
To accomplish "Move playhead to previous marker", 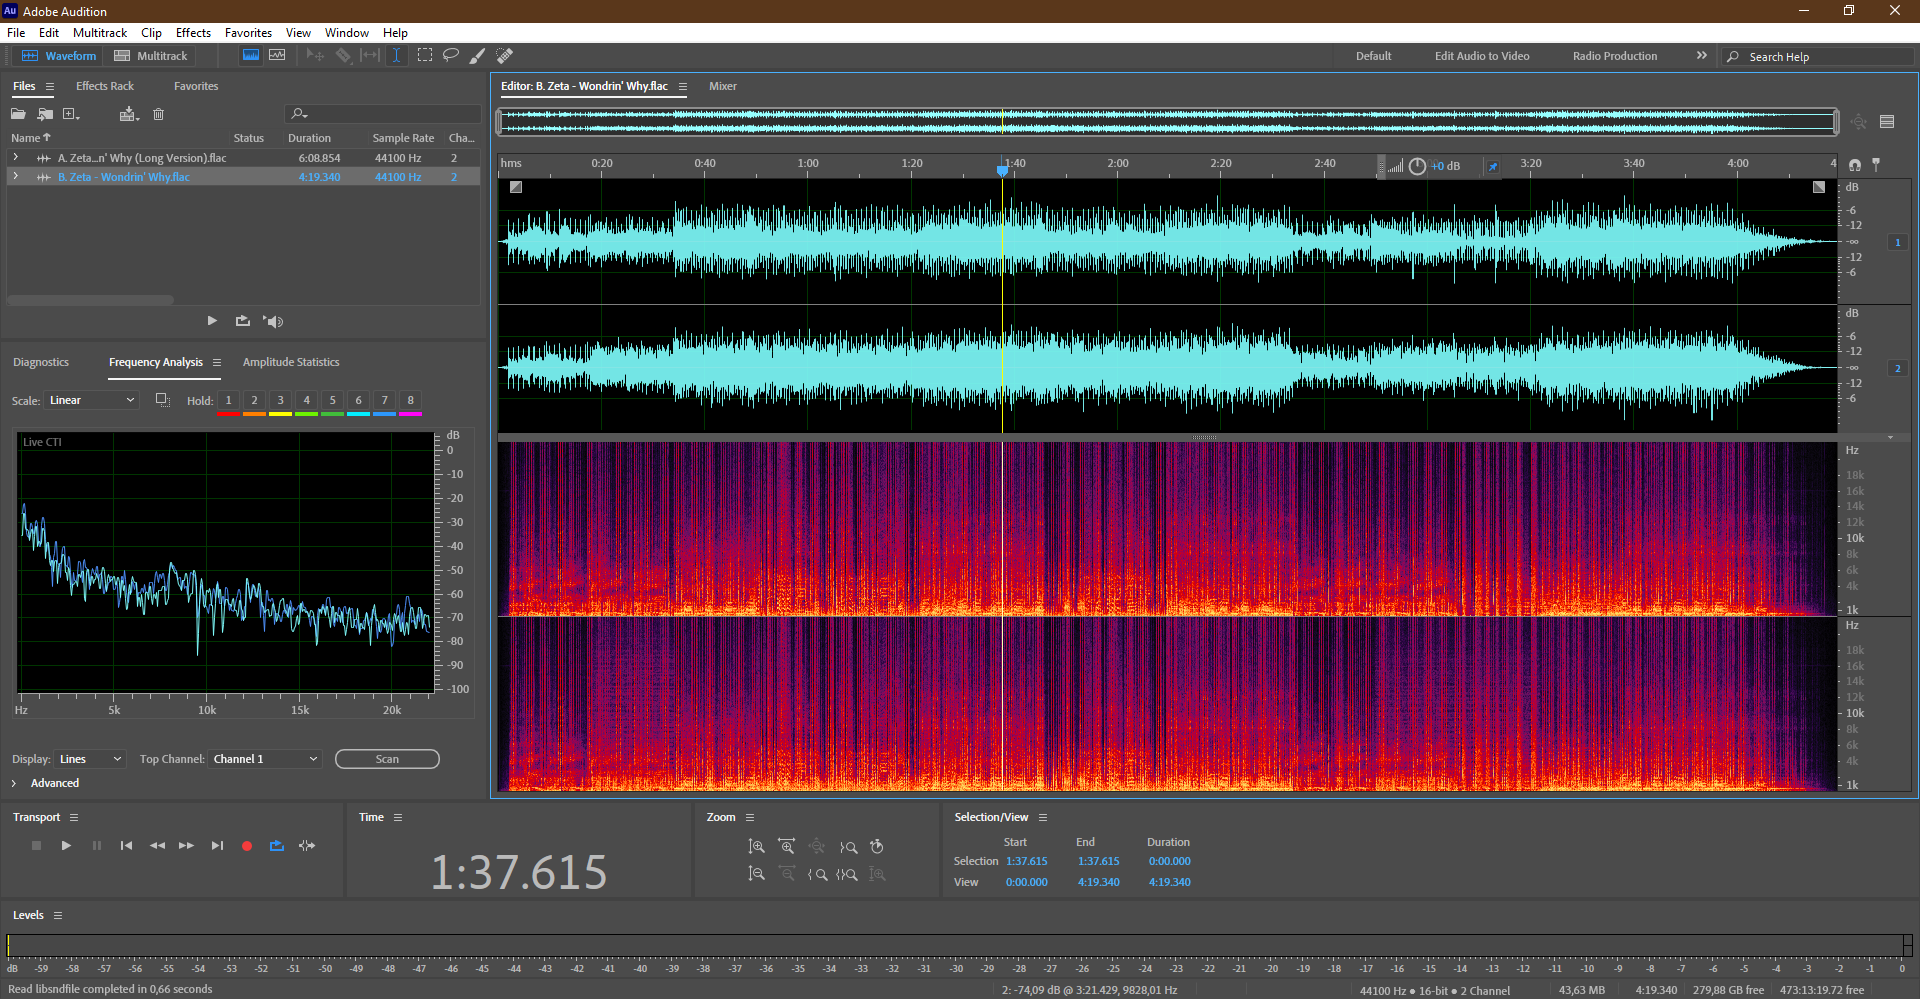I will click(126, 846).
